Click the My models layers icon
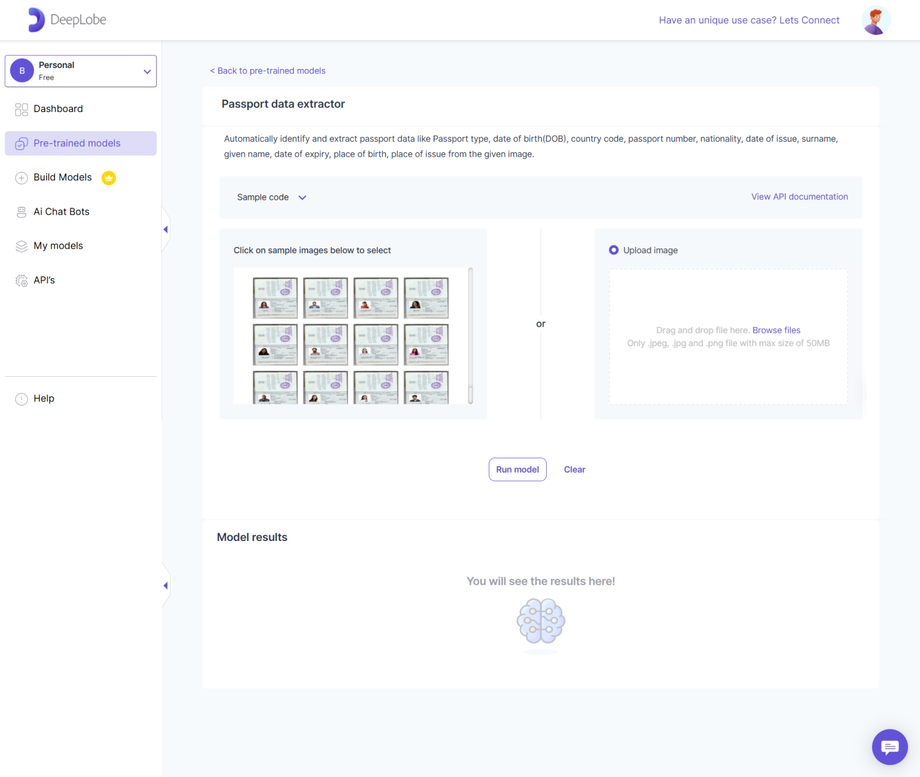This screenshot has width=920, height=777. click(21, 246)
